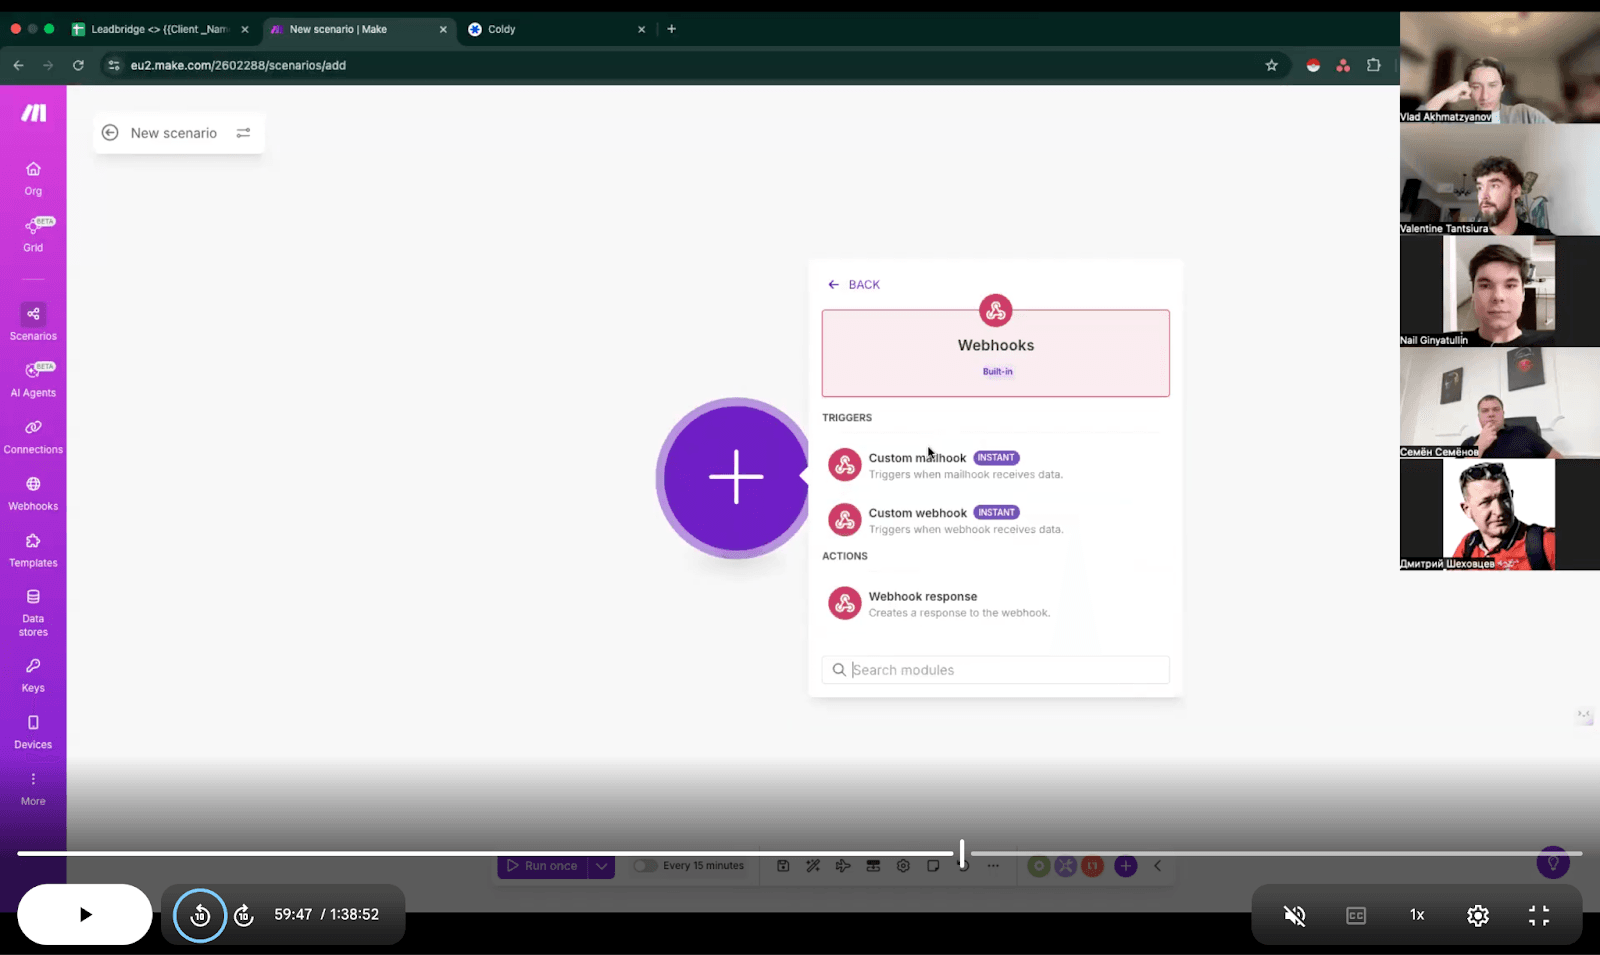The height and width of the screenshot is (955, 1600).
Task: Toggle the Every 15 minutes scheduling switch
Action: pos(646,866)
